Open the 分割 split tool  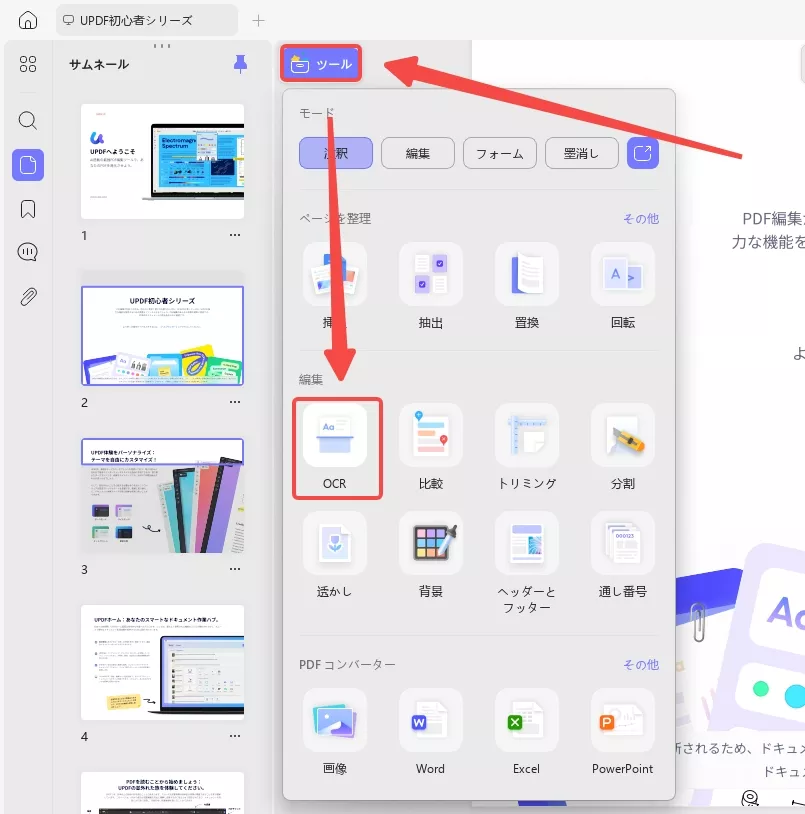623,447
